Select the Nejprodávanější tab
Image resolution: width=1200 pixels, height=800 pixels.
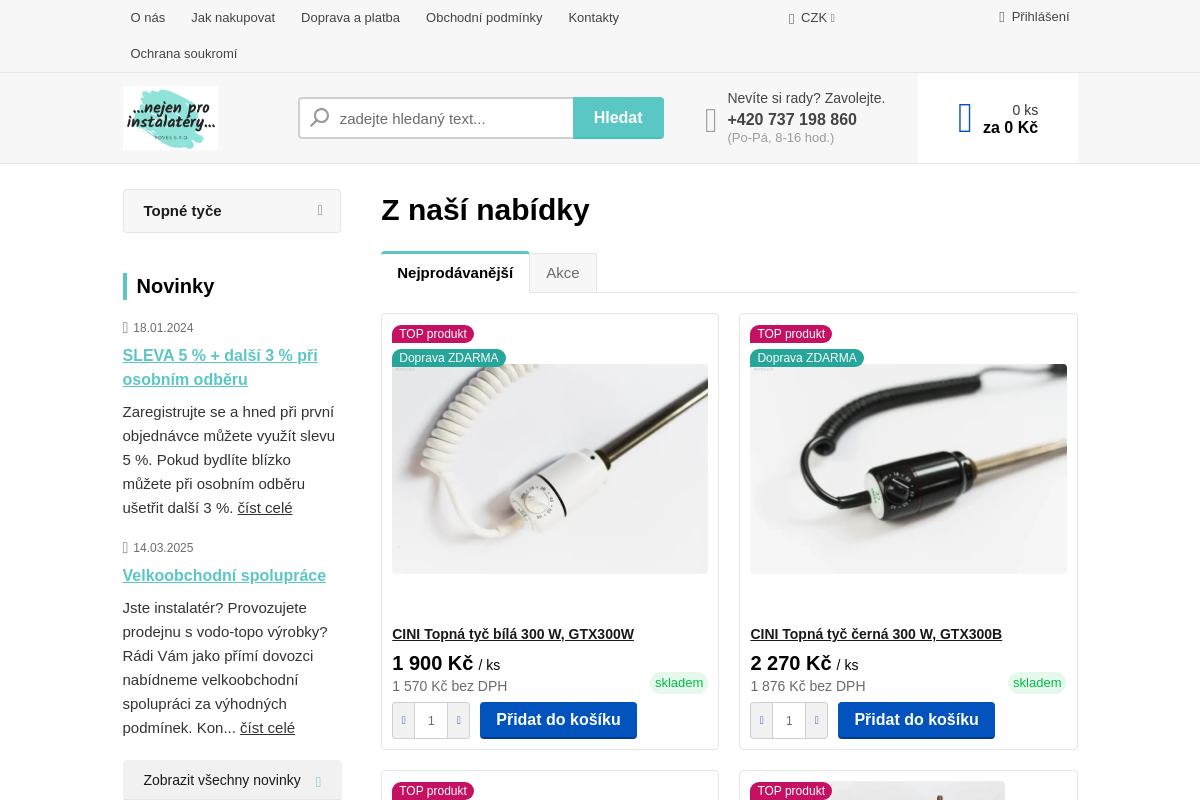455,272
